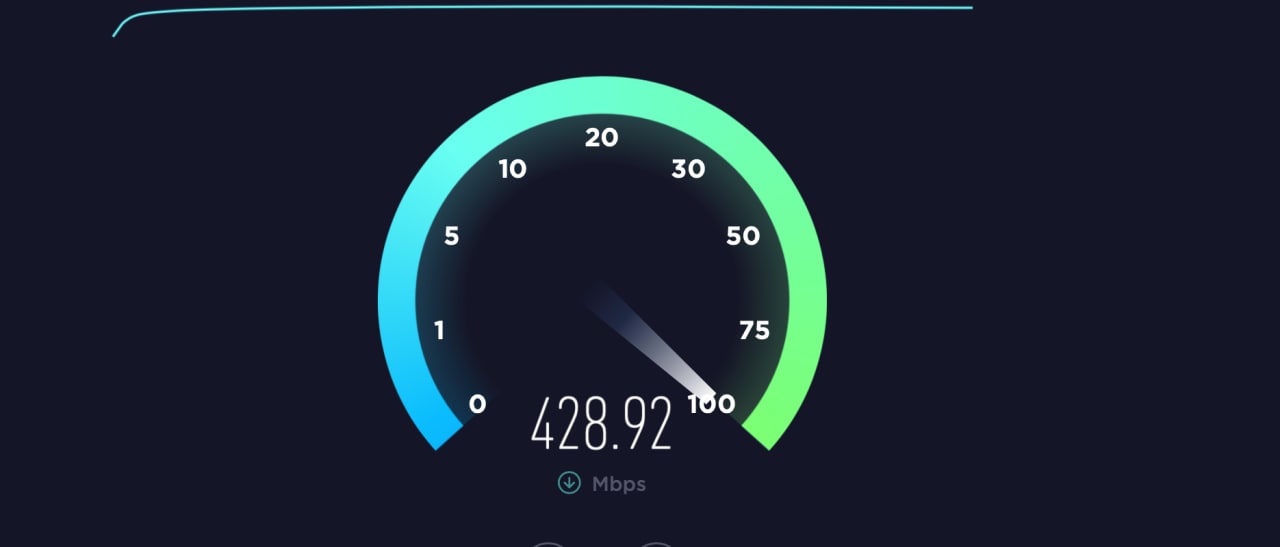The image size is (1280, 547).
Task: Select the 20 mark on the gauge
Action: pyautogui.click(x=601, y=138)
